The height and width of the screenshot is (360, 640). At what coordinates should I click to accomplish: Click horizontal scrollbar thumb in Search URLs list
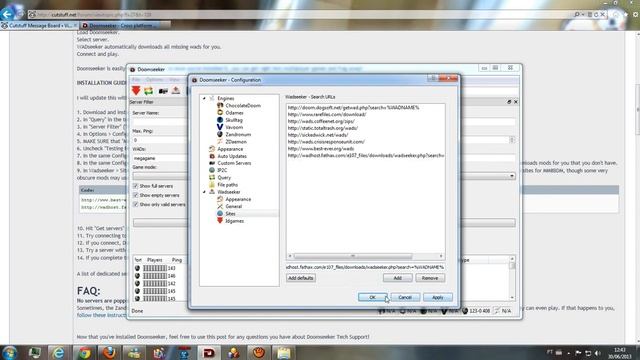[x=353, y=256]
